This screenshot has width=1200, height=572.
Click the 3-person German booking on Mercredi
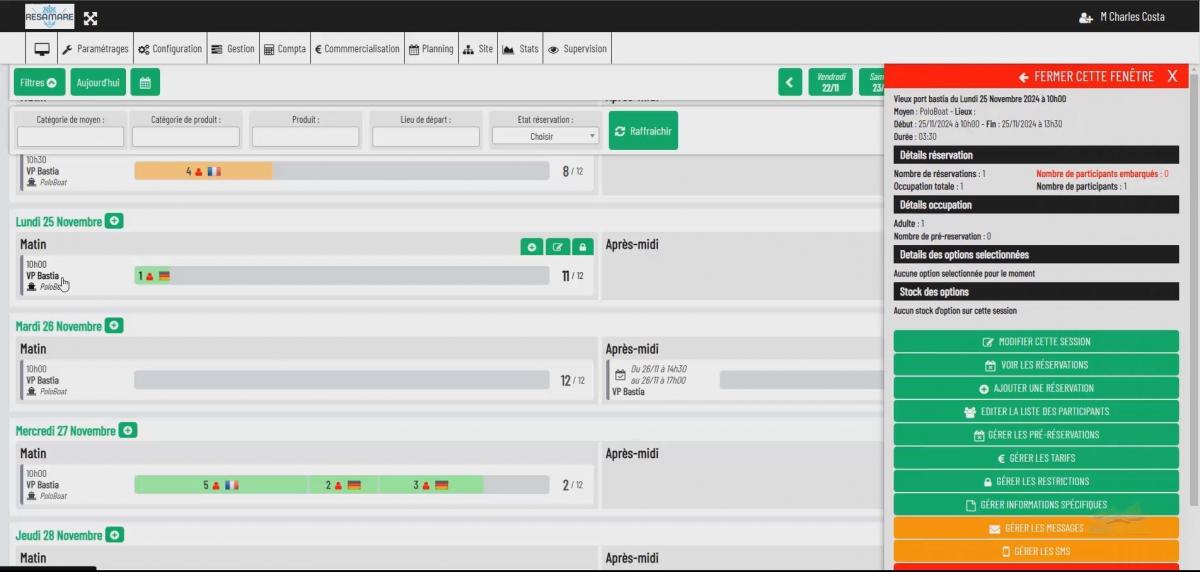click(x=430, y=485)
